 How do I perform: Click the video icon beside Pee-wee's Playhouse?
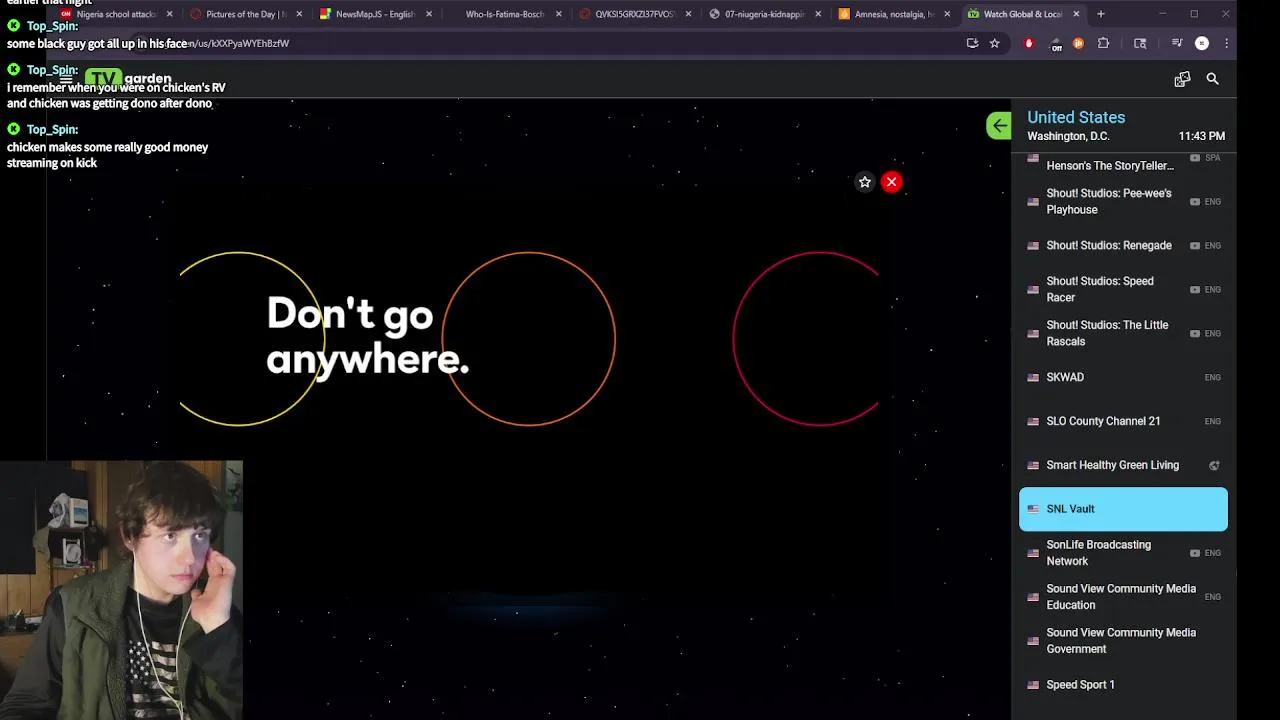point(1195,202)
